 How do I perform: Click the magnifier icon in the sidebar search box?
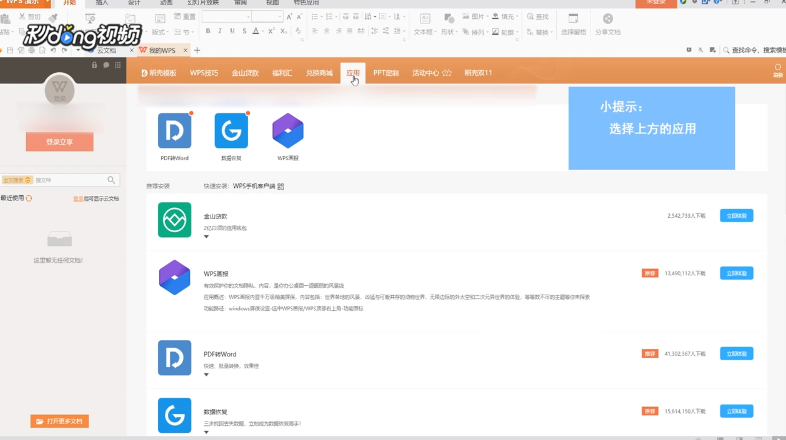(111, 180)
